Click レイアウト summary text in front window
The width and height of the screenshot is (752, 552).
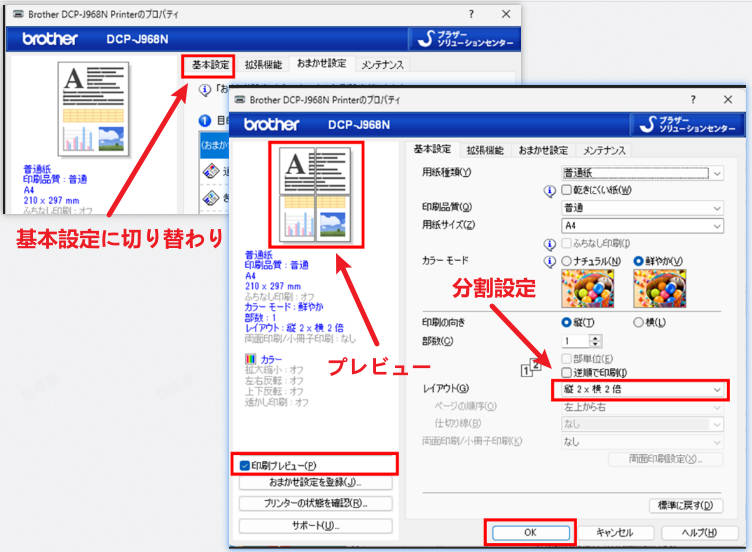click(x=294, y=328)
